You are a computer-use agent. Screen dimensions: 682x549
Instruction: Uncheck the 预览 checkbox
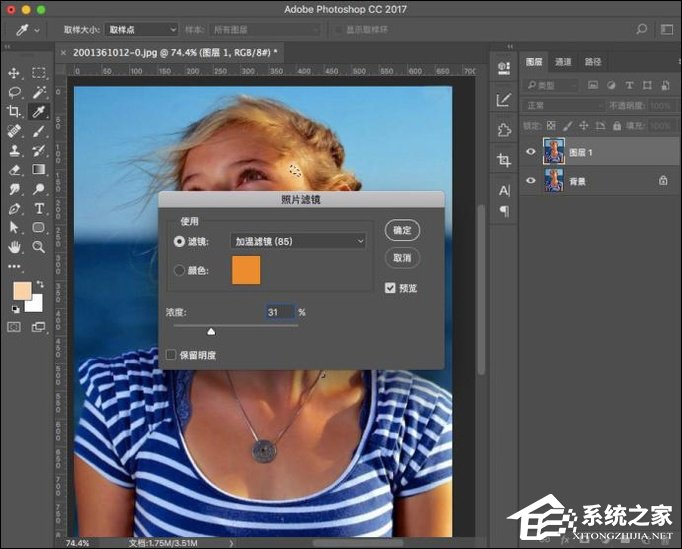click(x=390, y=287)
